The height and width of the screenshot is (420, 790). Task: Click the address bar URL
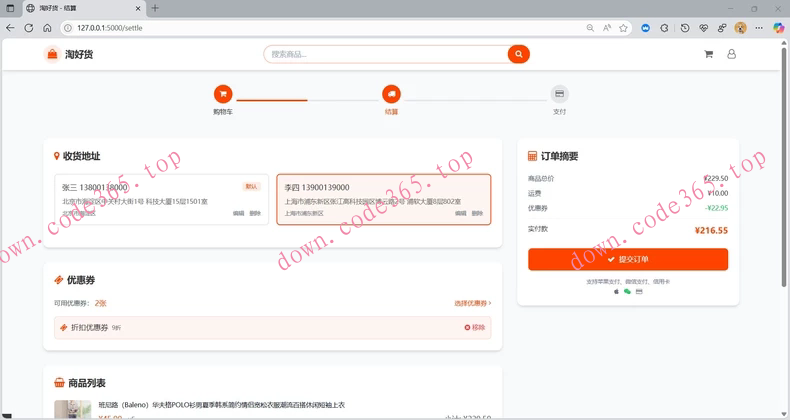pyautogui.click(x=110, y=28)
